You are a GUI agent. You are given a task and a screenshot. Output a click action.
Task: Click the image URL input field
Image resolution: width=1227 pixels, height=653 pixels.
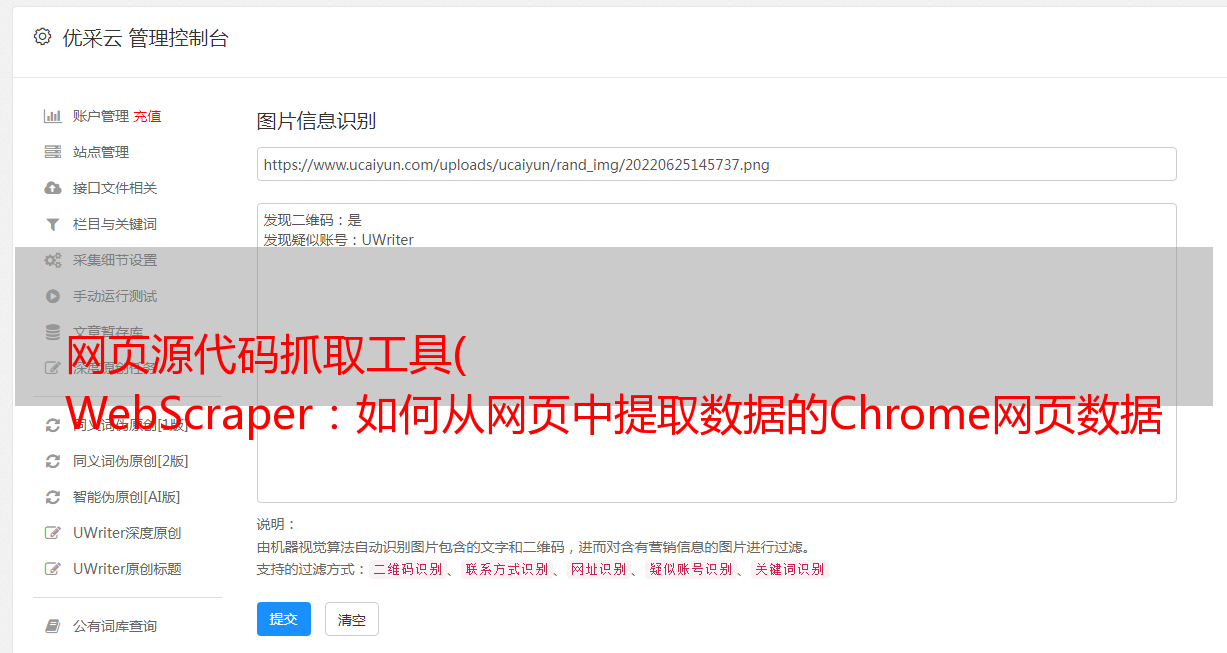click(716, 164)
